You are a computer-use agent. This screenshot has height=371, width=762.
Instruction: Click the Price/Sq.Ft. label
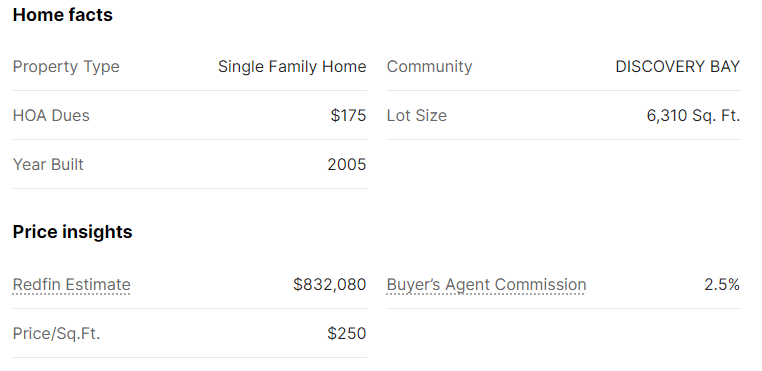pyautogui.click(x=56, y=334)
